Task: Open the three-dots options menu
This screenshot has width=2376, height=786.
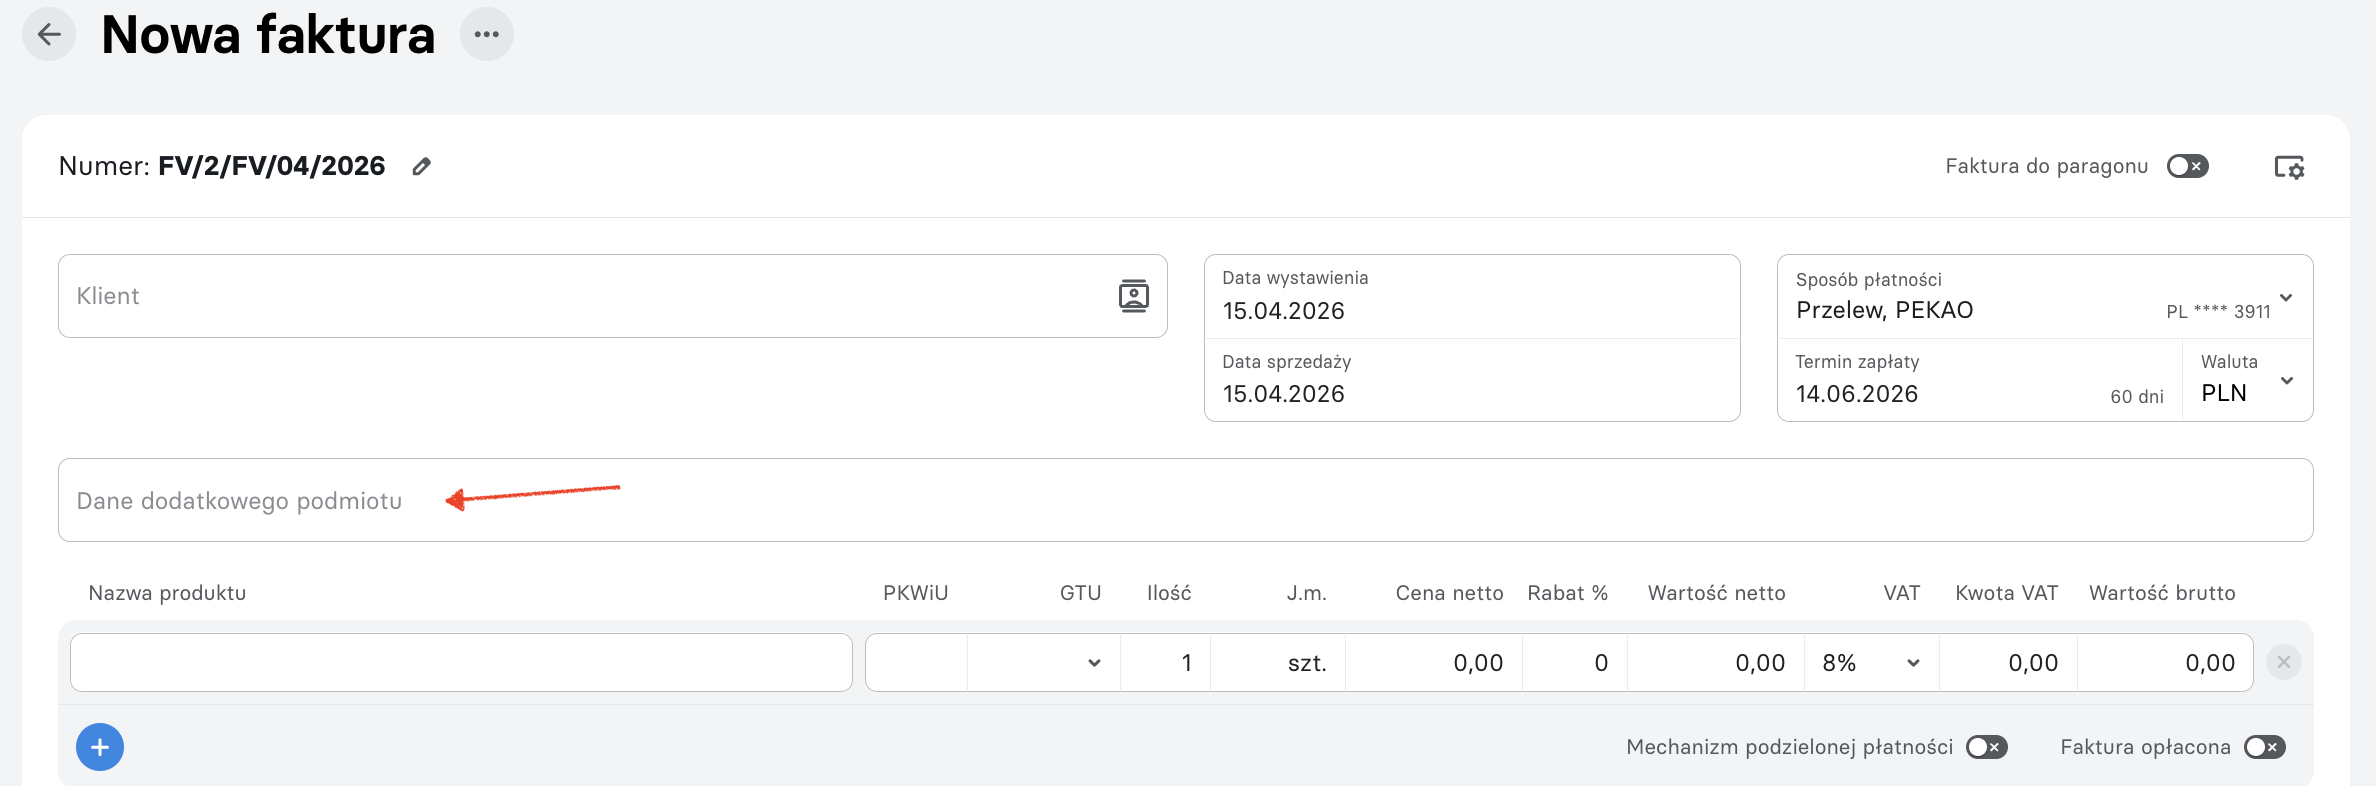Action: point(487,35)
